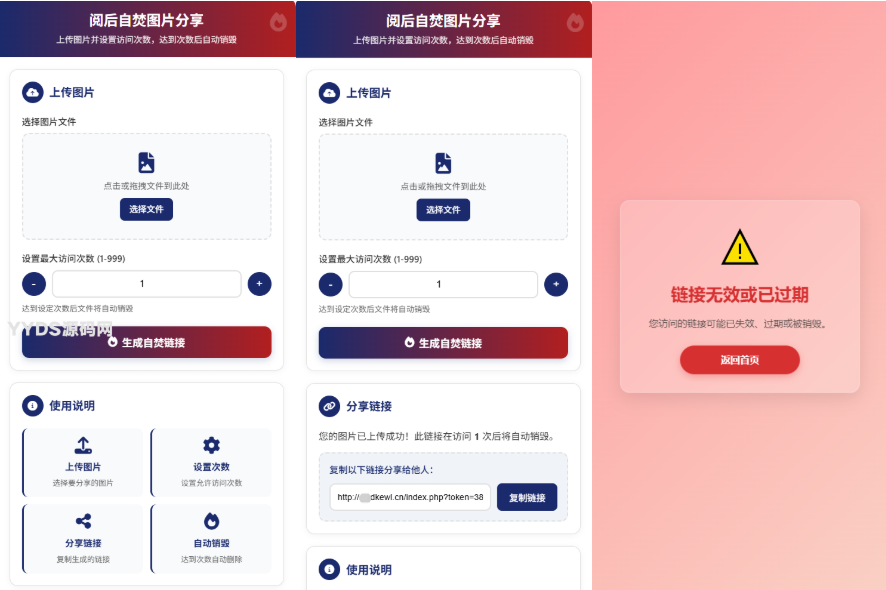Click the image file icon in left dropzone
Viewport: 886px width, 590px height.
(146, 162)
